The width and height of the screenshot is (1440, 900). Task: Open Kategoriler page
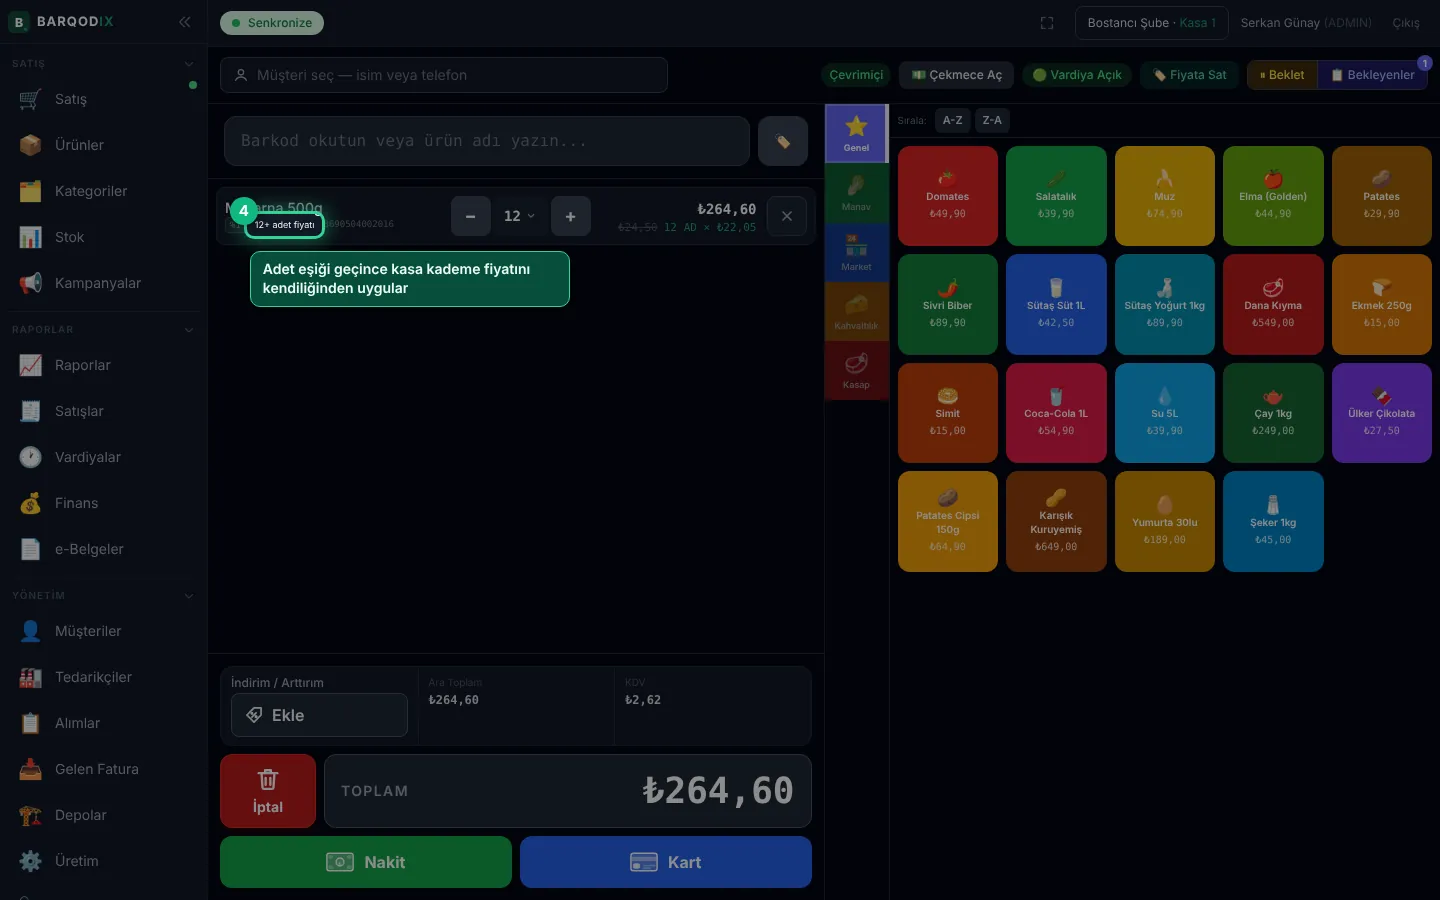104,191
